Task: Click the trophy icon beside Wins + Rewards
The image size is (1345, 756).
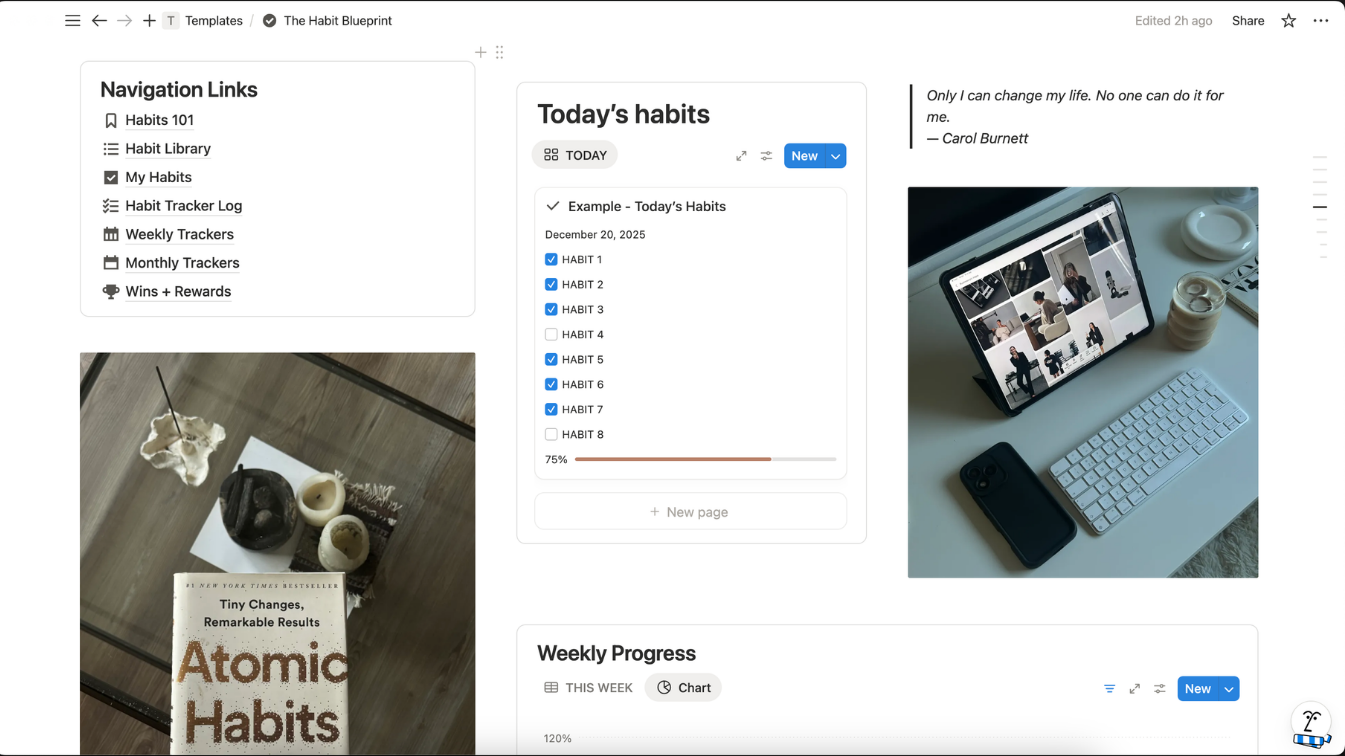Action: coord(111,292)
